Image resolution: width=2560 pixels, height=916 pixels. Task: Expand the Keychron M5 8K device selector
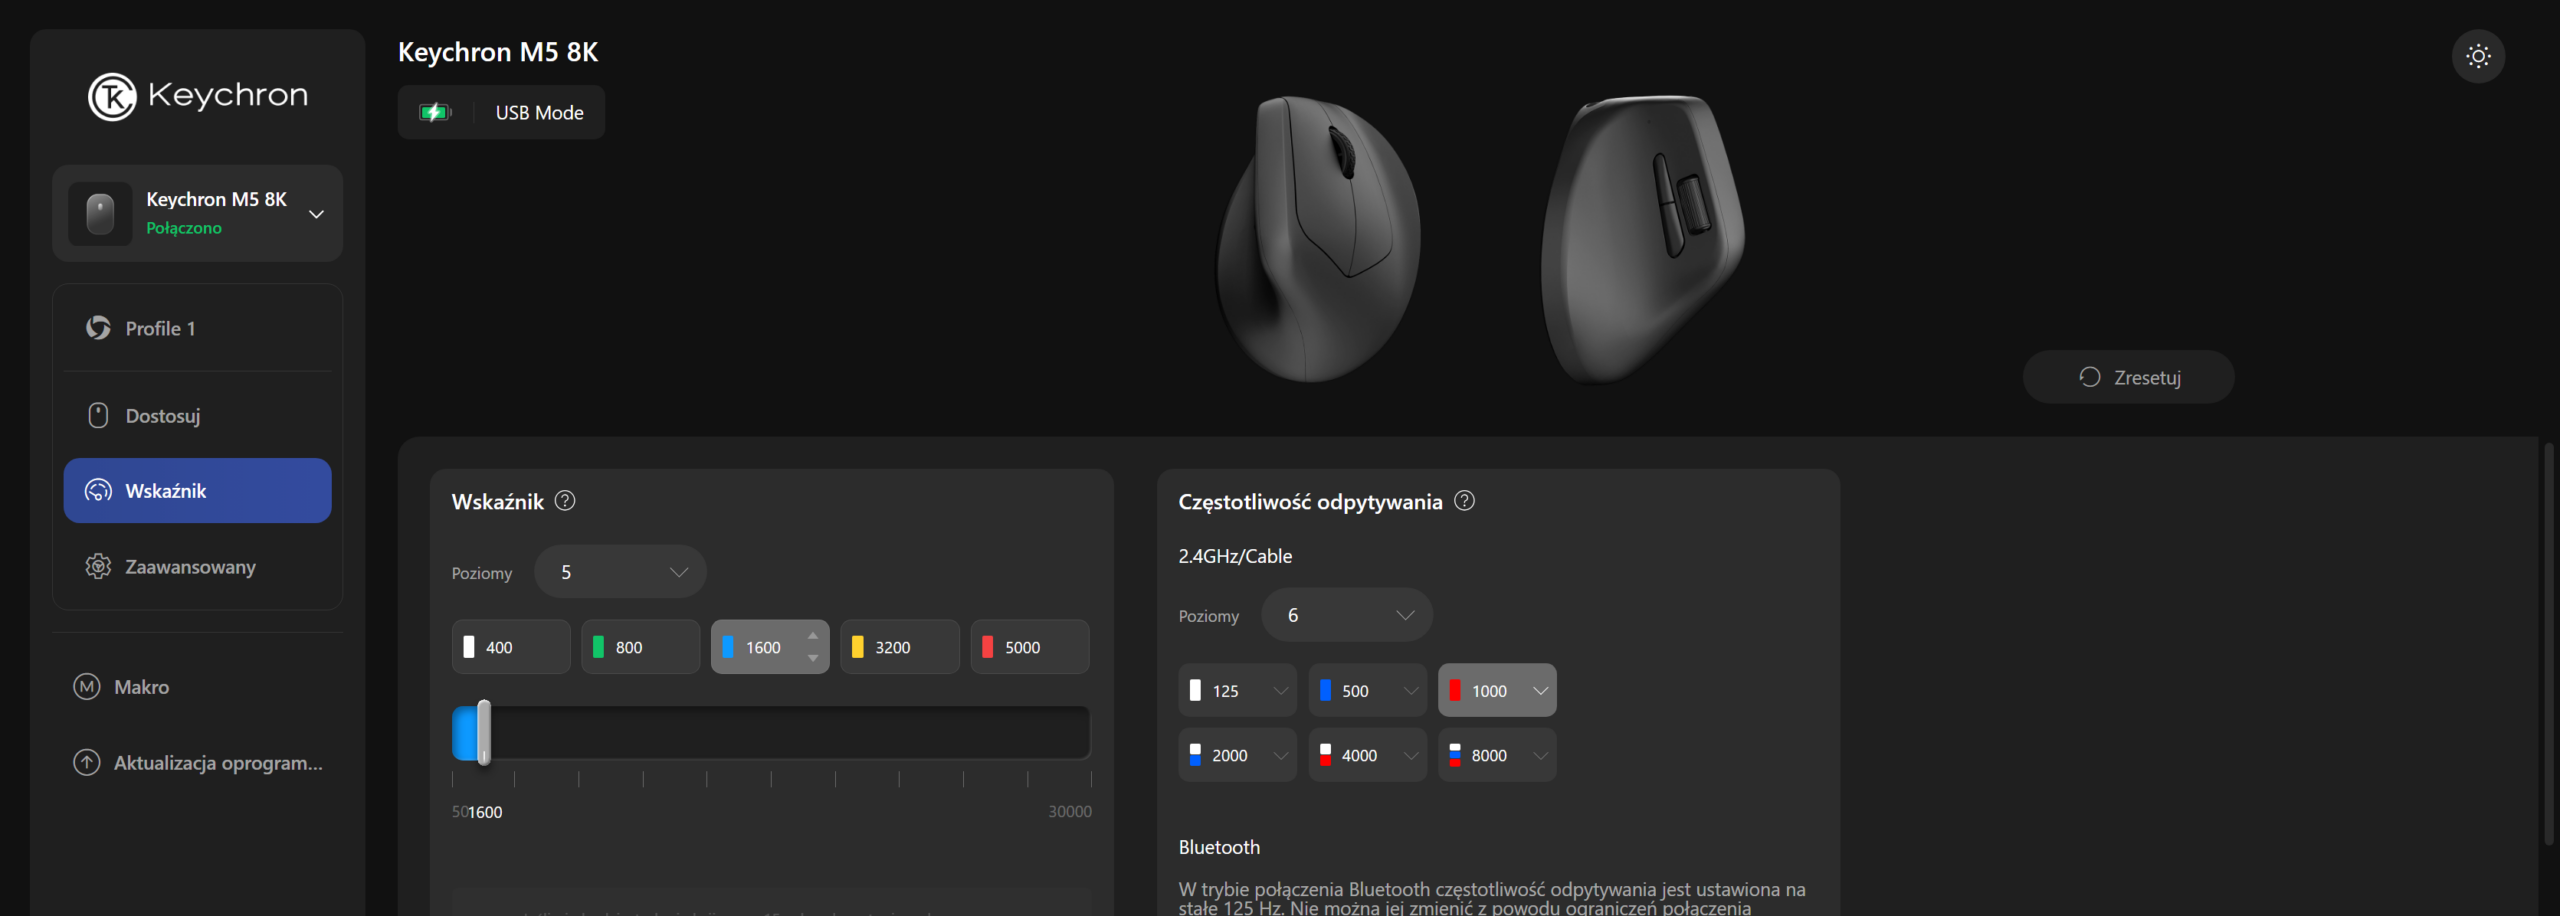click(198, 214)
